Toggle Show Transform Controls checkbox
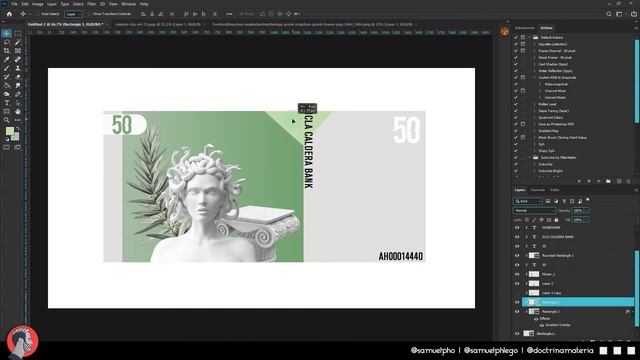The image size is (640, 360). 90,14
